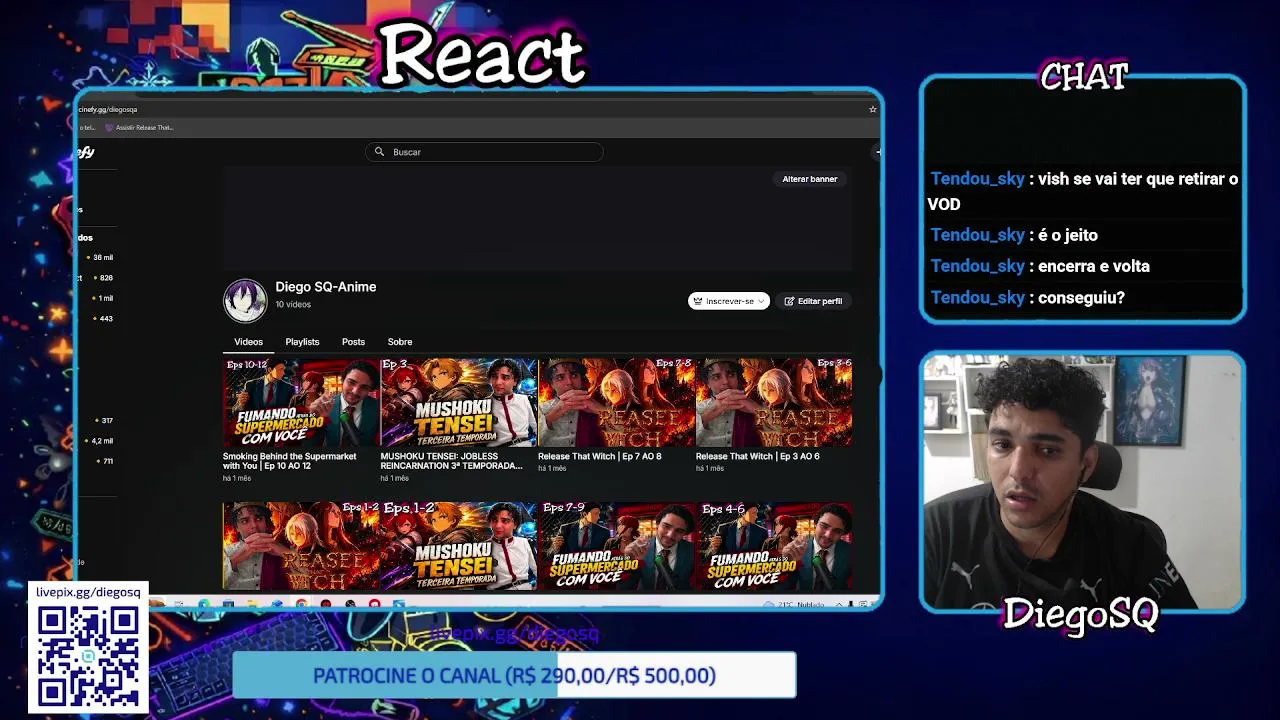Click chat message 'conseguiu?'
Viewport: 1280px width, 720px height.
point(1081,297)
